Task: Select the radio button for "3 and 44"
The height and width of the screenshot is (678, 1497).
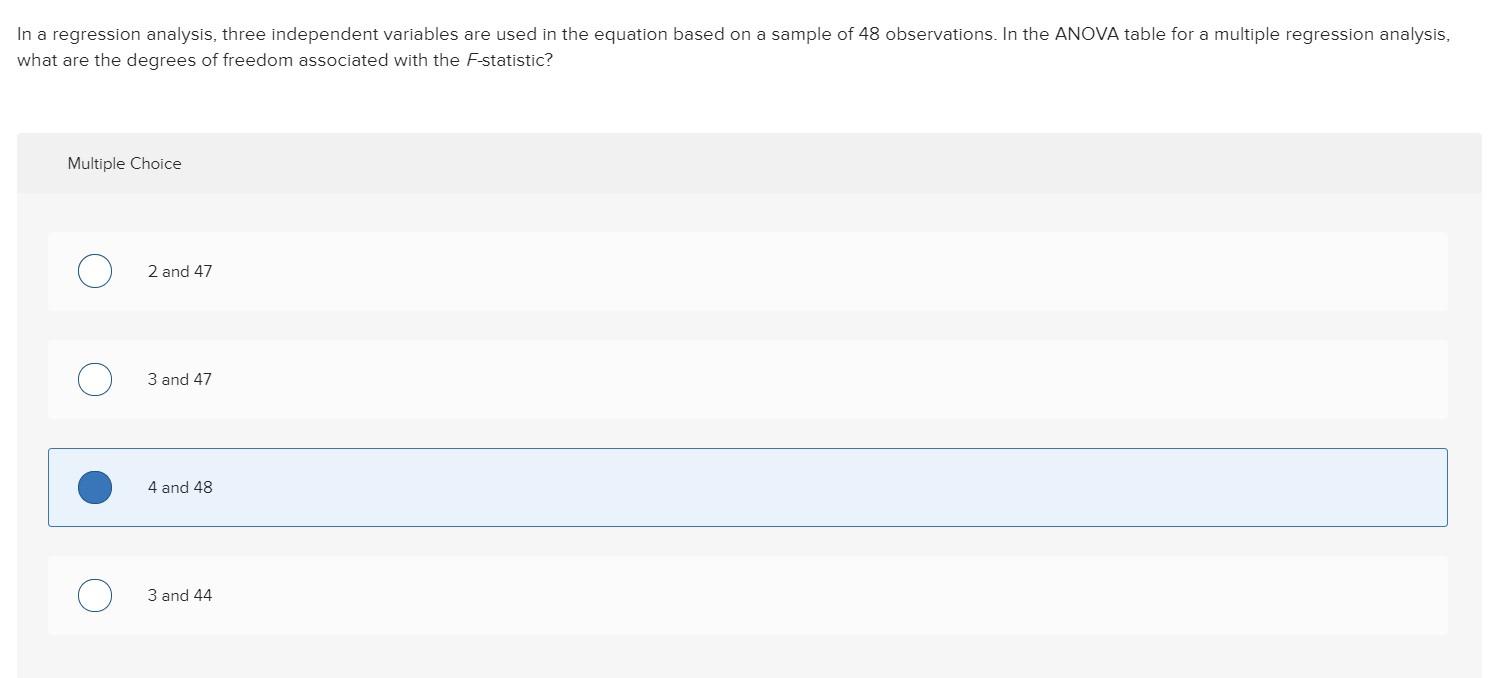Action: pos(94,595)
